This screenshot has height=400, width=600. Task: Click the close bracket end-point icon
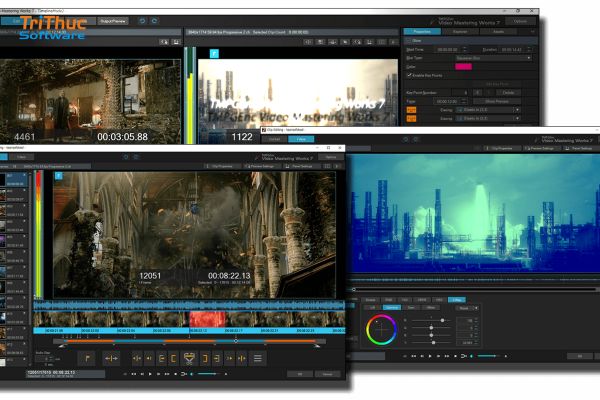(x=205, y=359)
